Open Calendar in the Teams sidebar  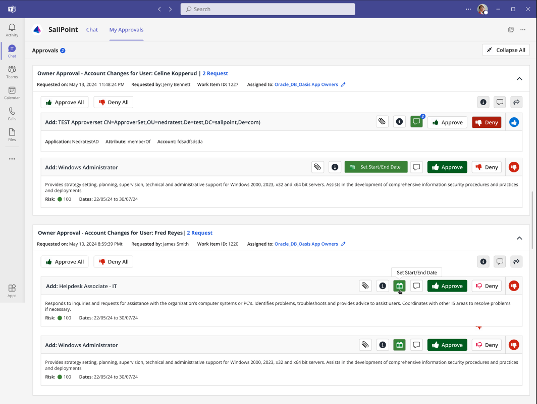12,92
